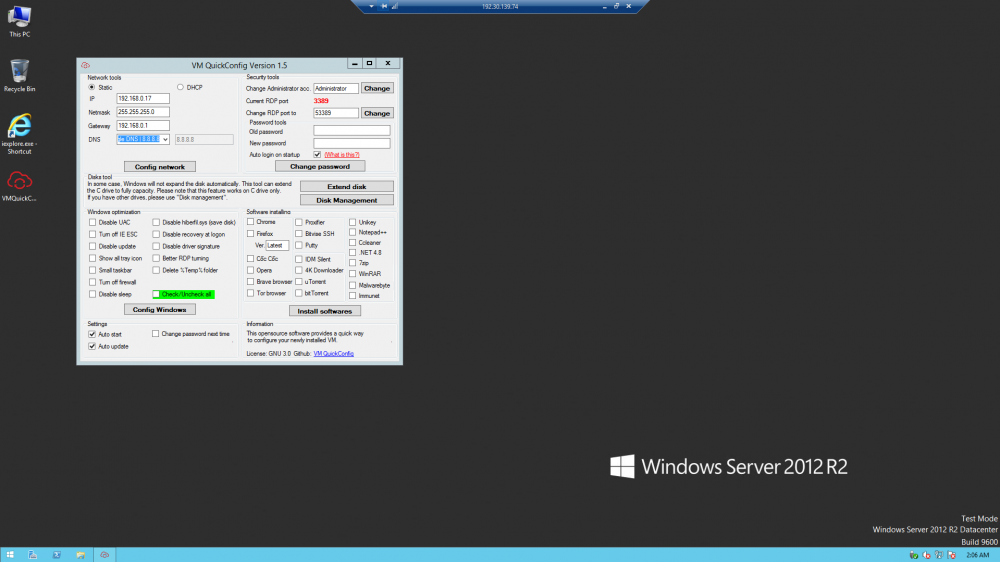Image resolution: width=1000 pixels, height=562 pixels.
Task: Click the pin icon on the remote connection bar
Action: pos(384,6)
